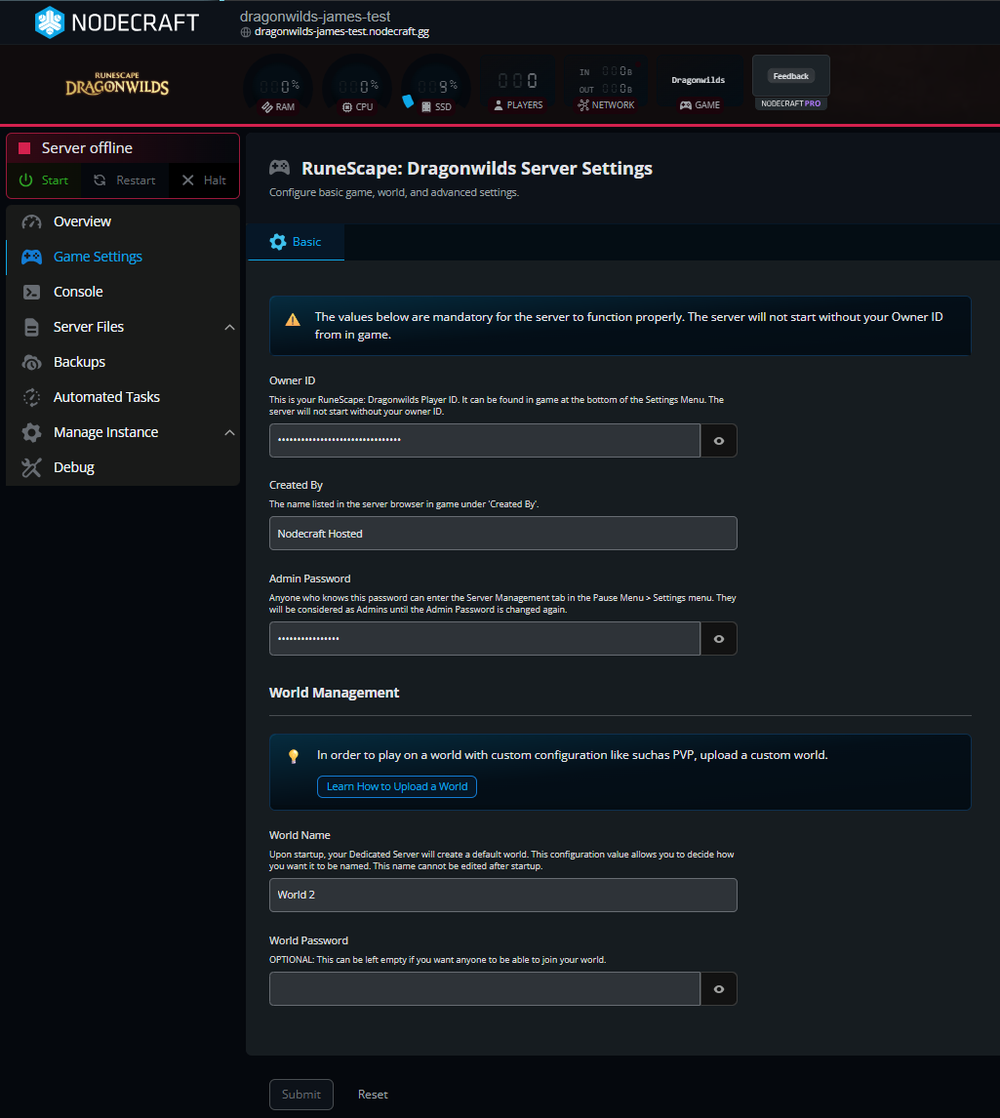
Task: Click Learn How to Upload a World
Action: point(396,786)
